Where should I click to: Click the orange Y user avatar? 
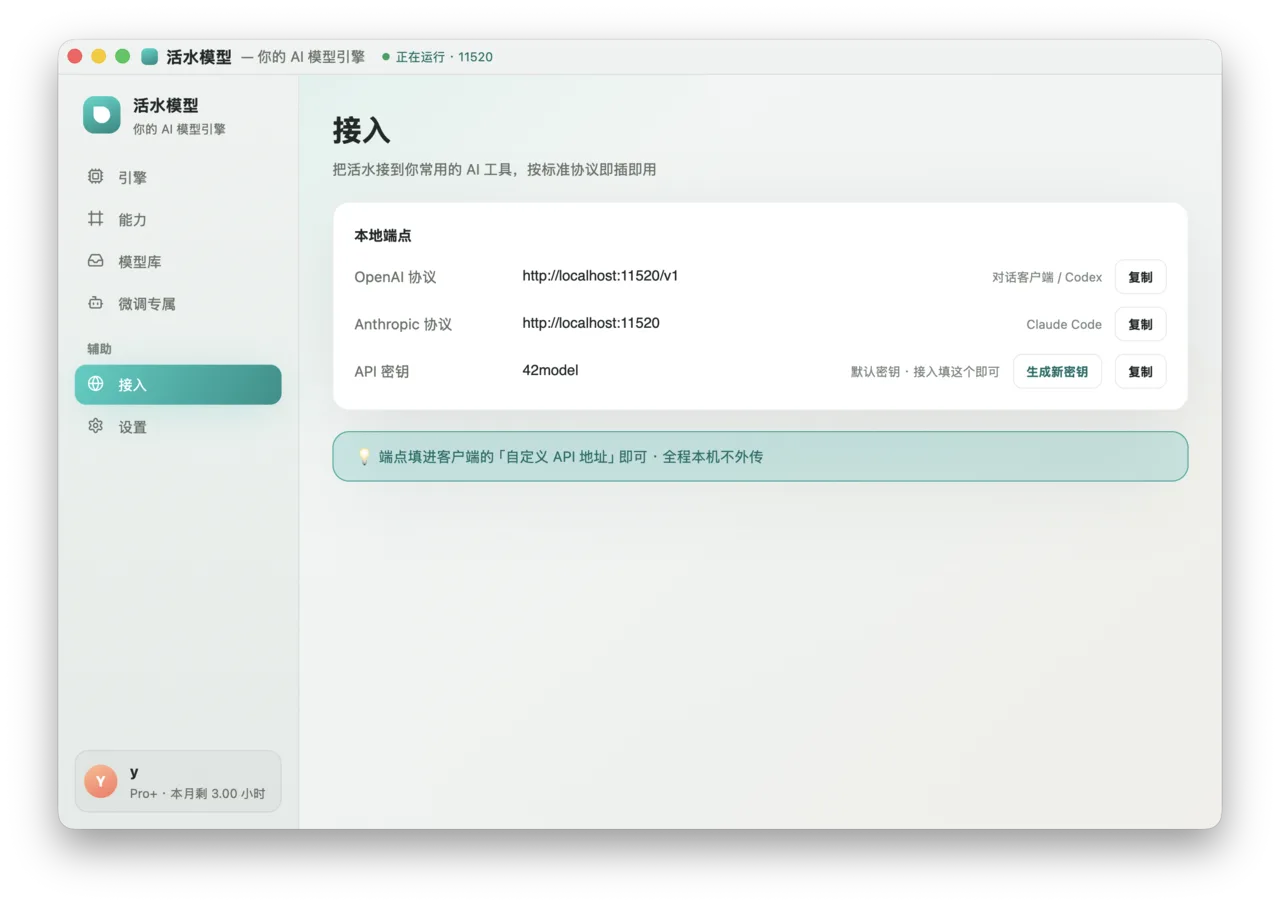[x=101, y=781]
